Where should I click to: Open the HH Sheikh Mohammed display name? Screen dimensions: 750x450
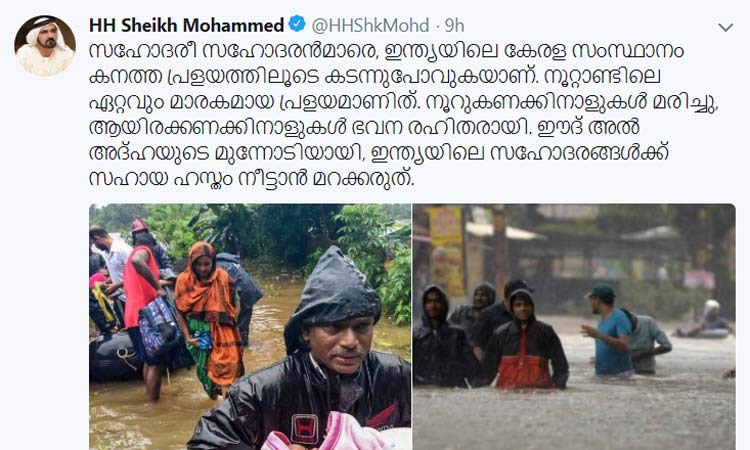pyautogui.click(x=187, y=25)
